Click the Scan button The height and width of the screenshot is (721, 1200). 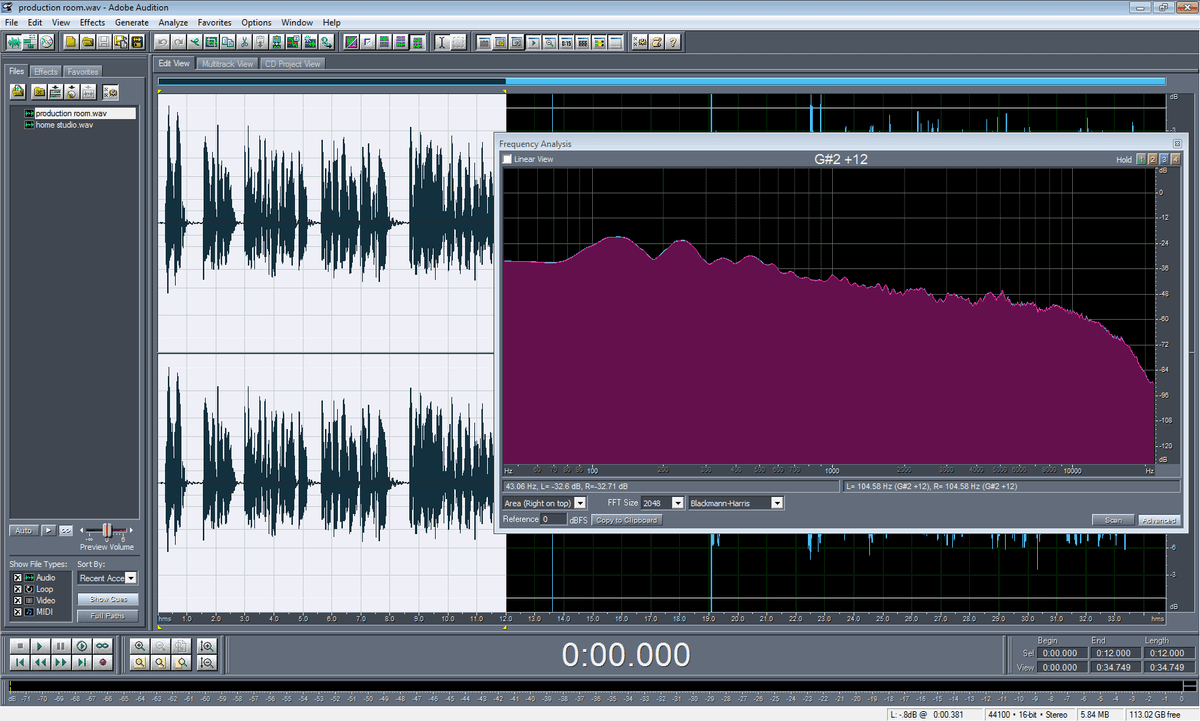point(1113,520)
